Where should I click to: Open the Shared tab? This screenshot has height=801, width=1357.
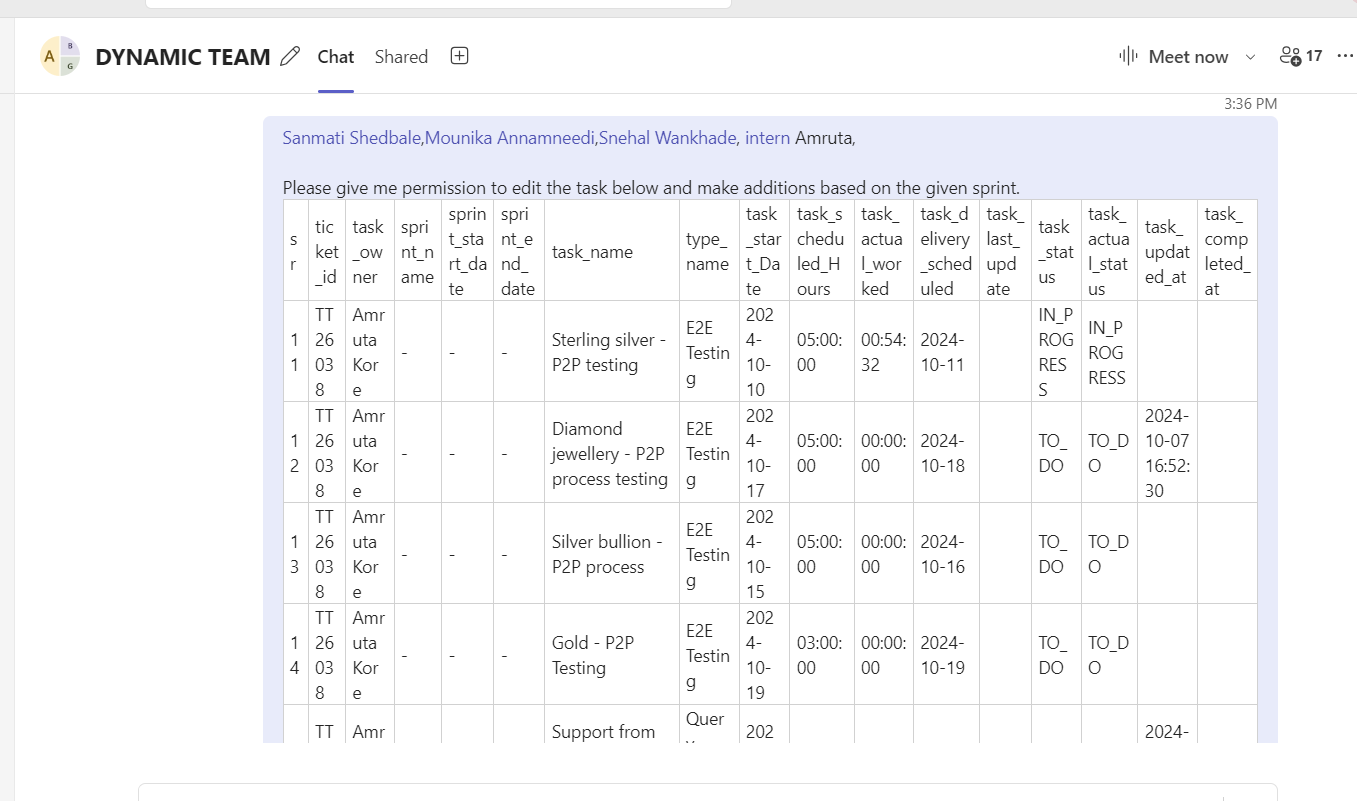tap(401, 57)
